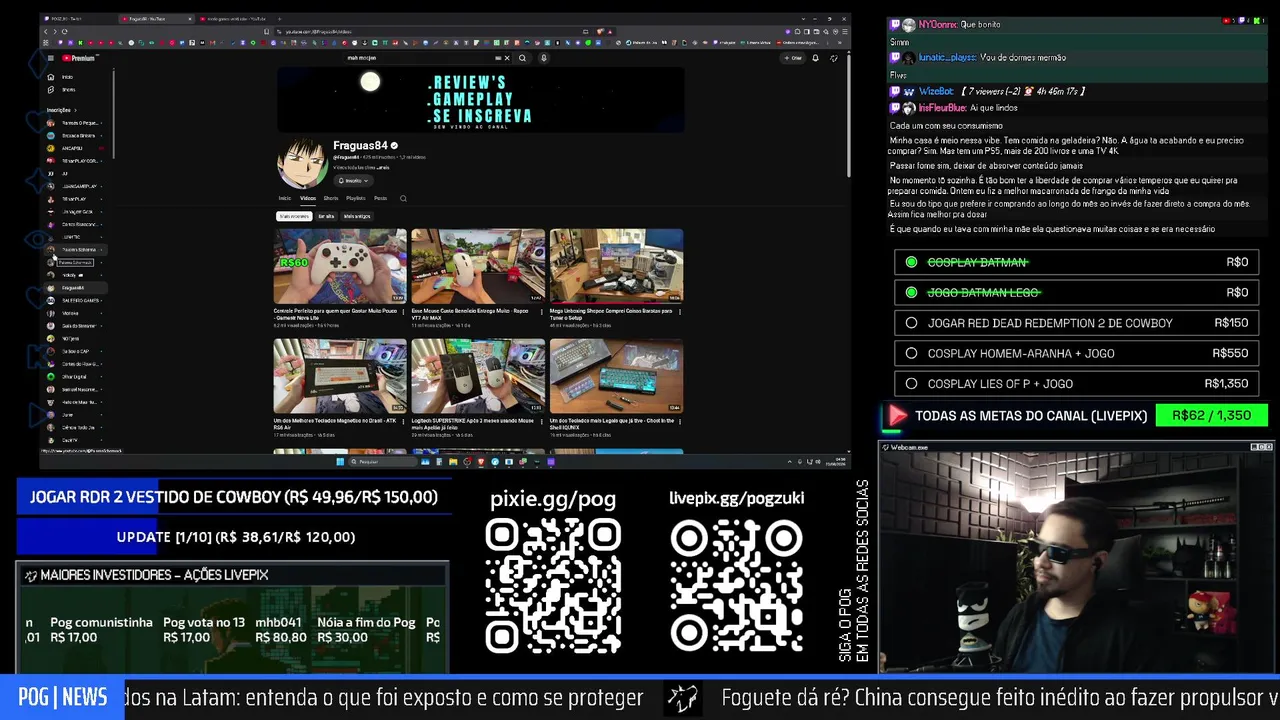Open Shorts from the YouTube sidebar
Image resolution: width=1280 pixels, height=720 pixels.
click(67, 90)
